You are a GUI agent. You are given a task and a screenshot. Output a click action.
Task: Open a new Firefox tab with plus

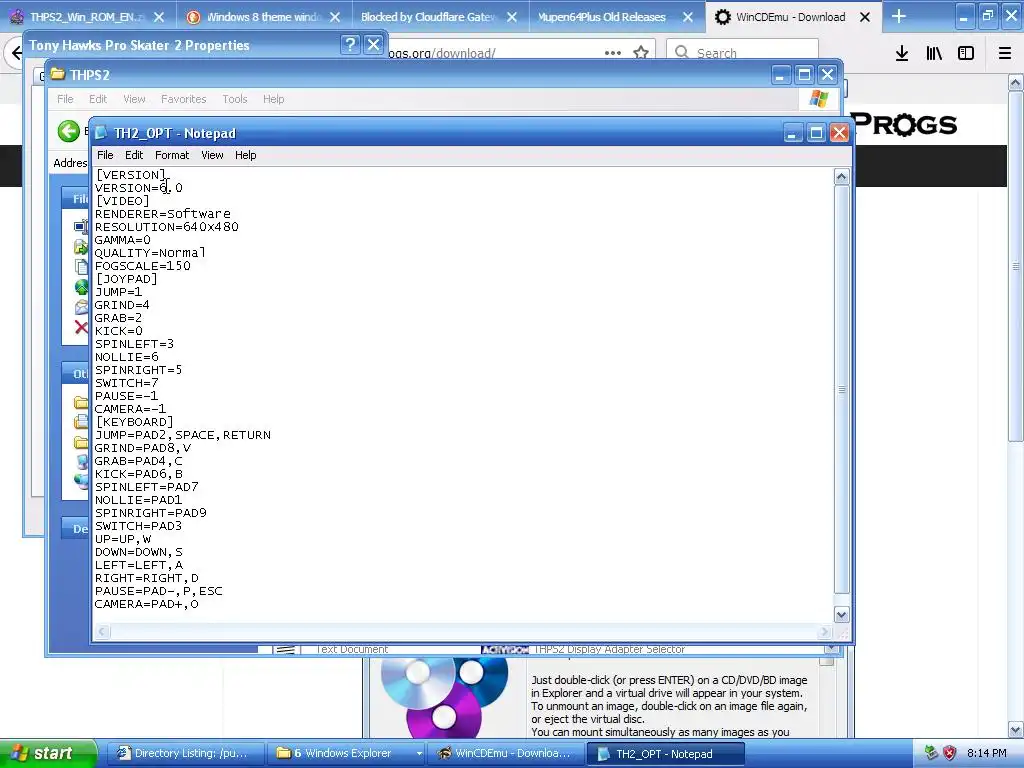(x=899, y=16)
